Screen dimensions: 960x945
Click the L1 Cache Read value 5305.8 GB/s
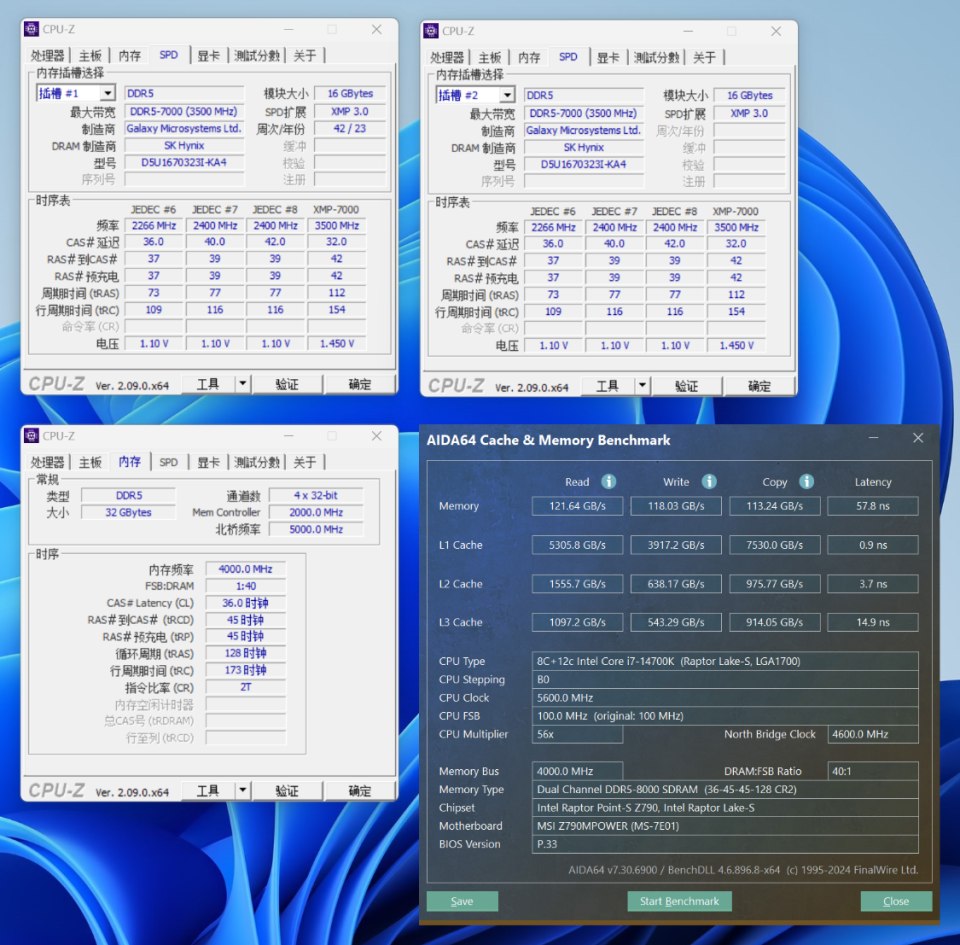[x=577, y=545]
